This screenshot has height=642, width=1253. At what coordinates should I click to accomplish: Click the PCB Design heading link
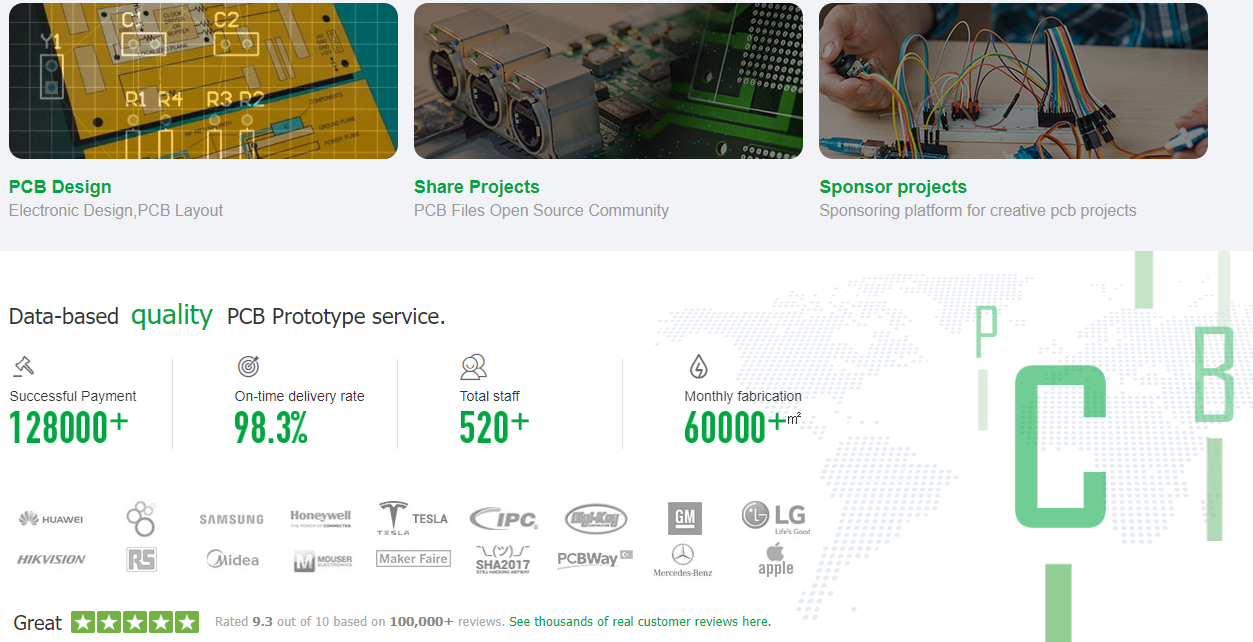[x=60, y=187]
